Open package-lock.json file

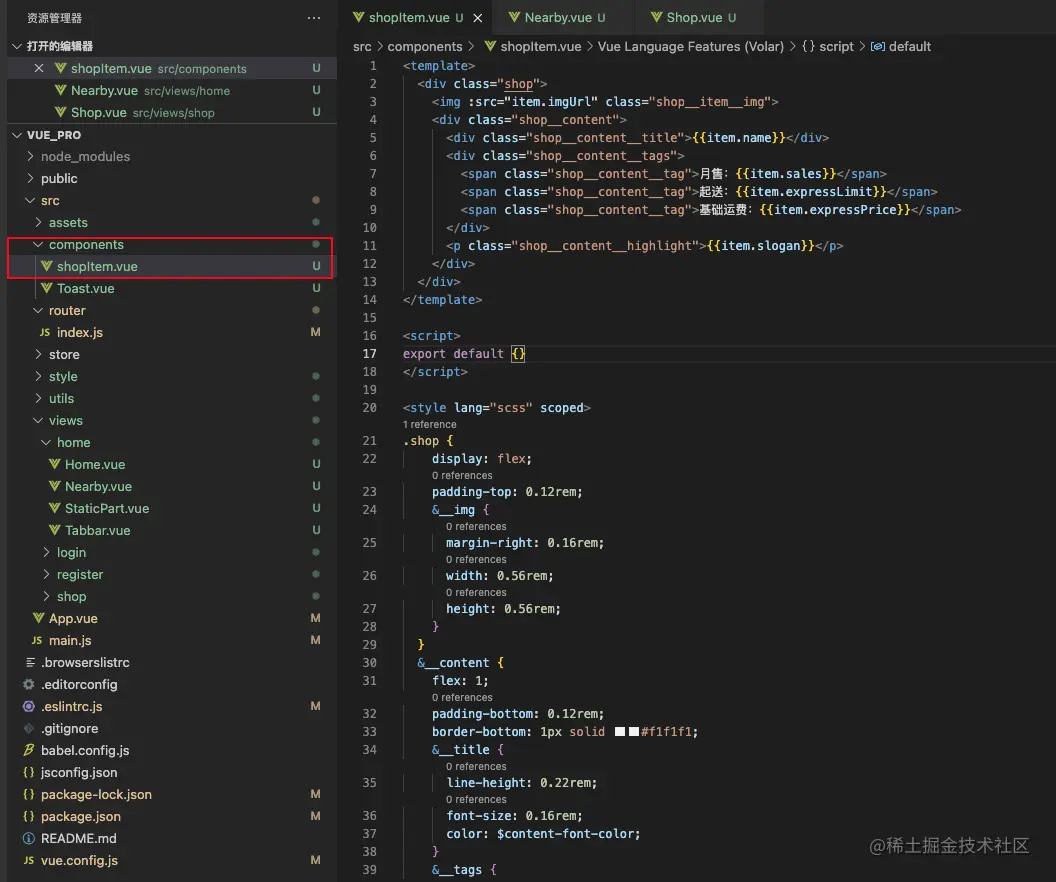click(172, 794)
